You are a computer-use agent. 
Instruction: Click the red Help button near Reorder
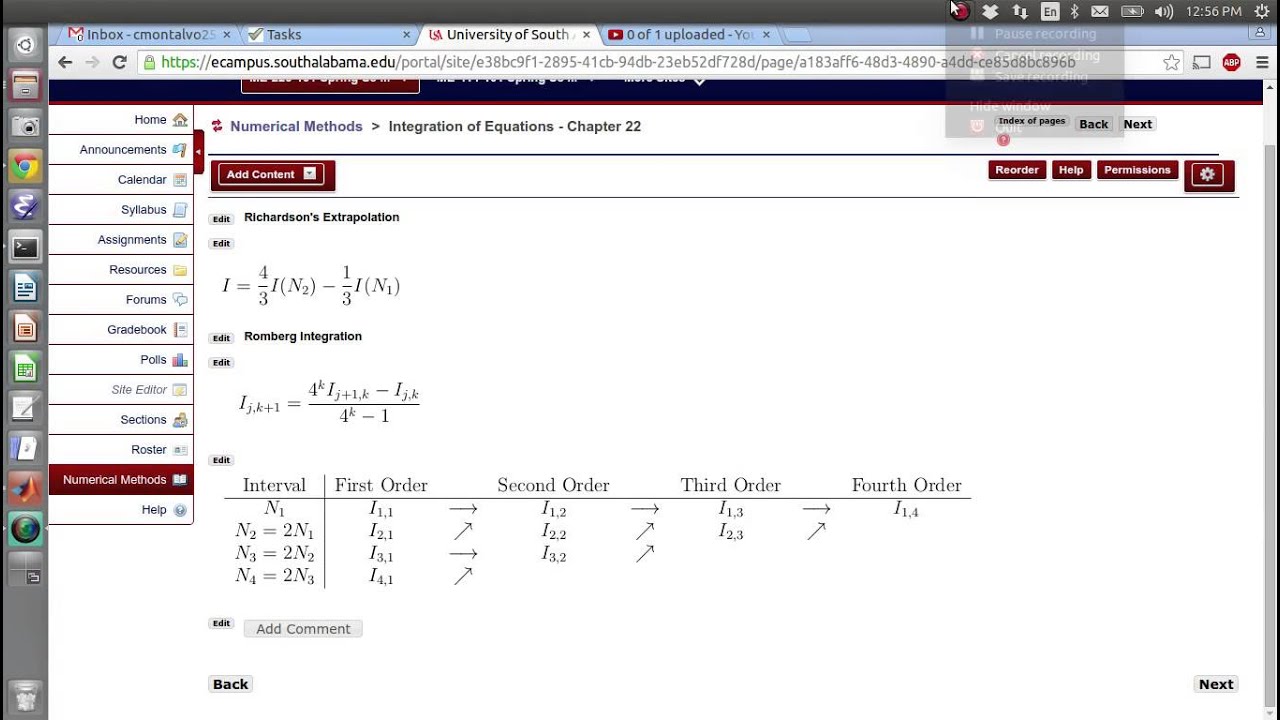tap(1071, 170)
